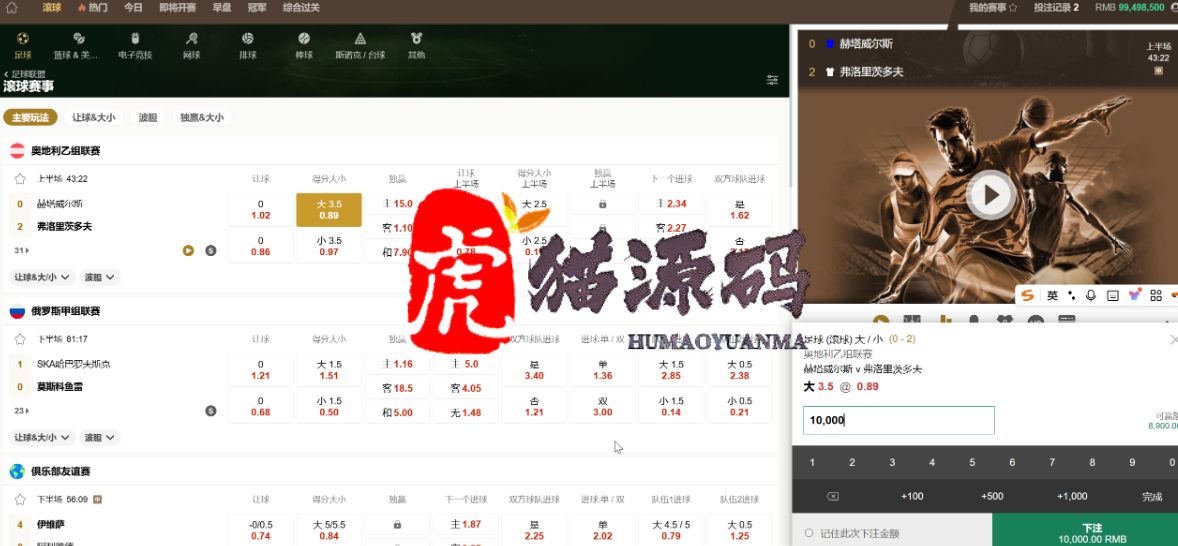
Task: Place the bet with 下注 button
Action: (1085, 530)
